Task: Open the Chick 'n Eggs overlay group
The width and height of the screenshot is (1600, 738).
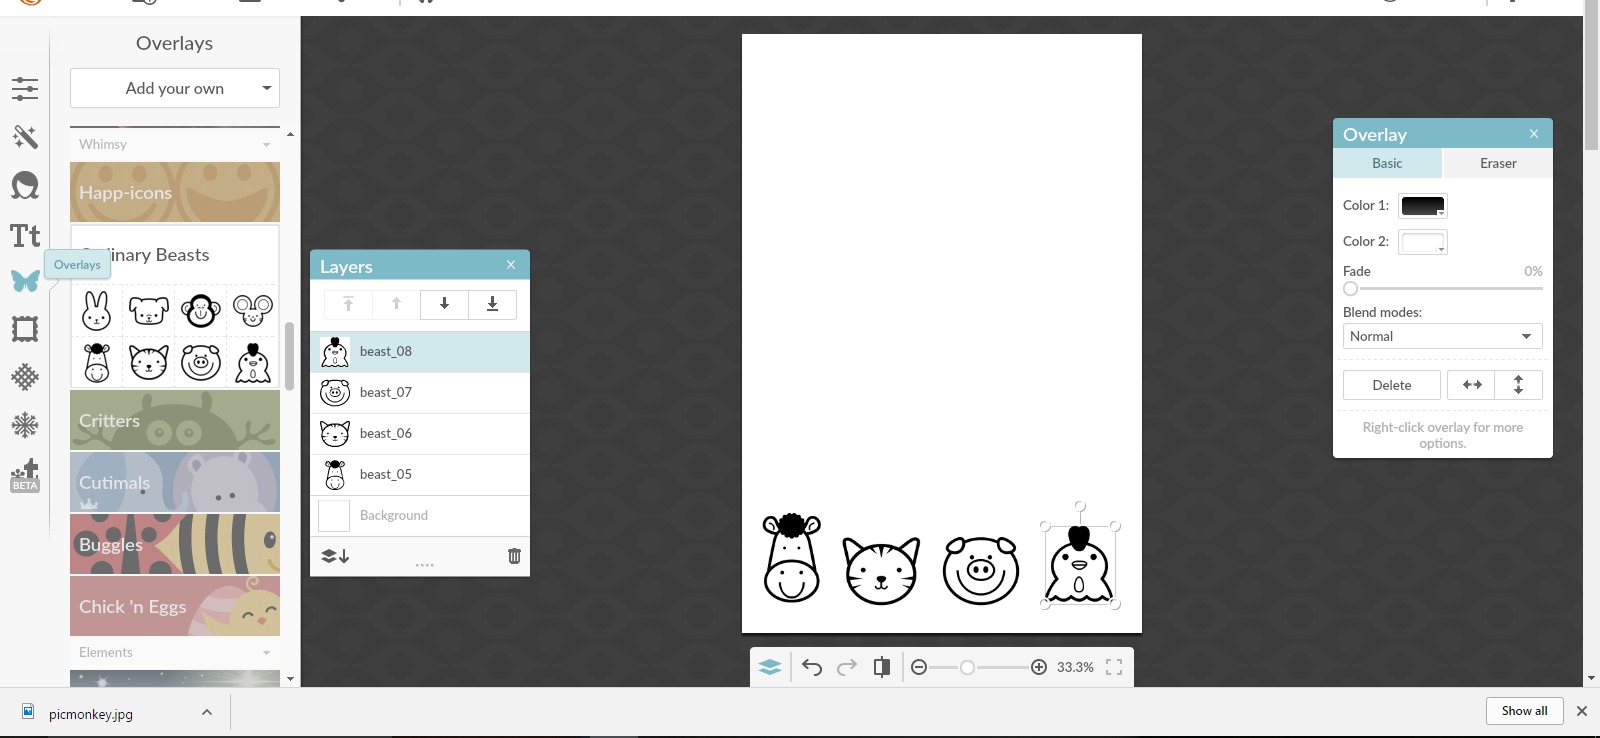Action: click(175, 606)
